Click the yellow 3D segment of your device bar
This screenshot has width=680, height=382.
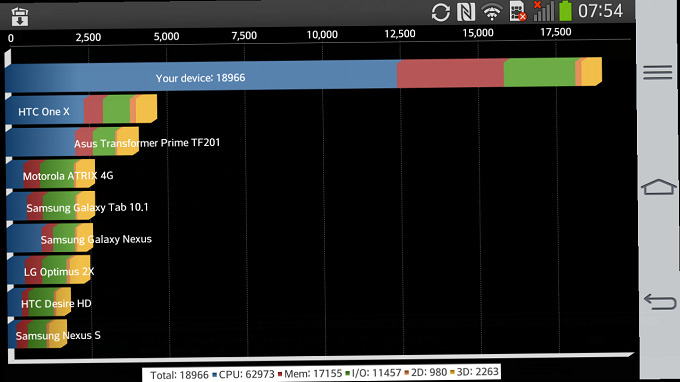(592, 72)
